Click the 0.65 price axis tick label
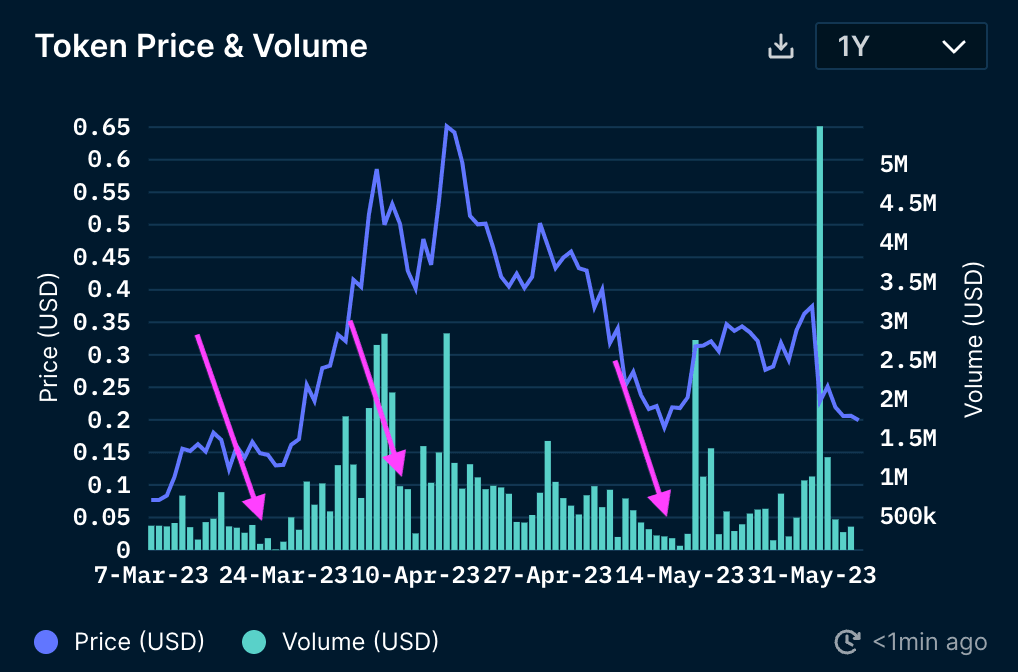This screenshot has width=1018, height=672. 102,127
